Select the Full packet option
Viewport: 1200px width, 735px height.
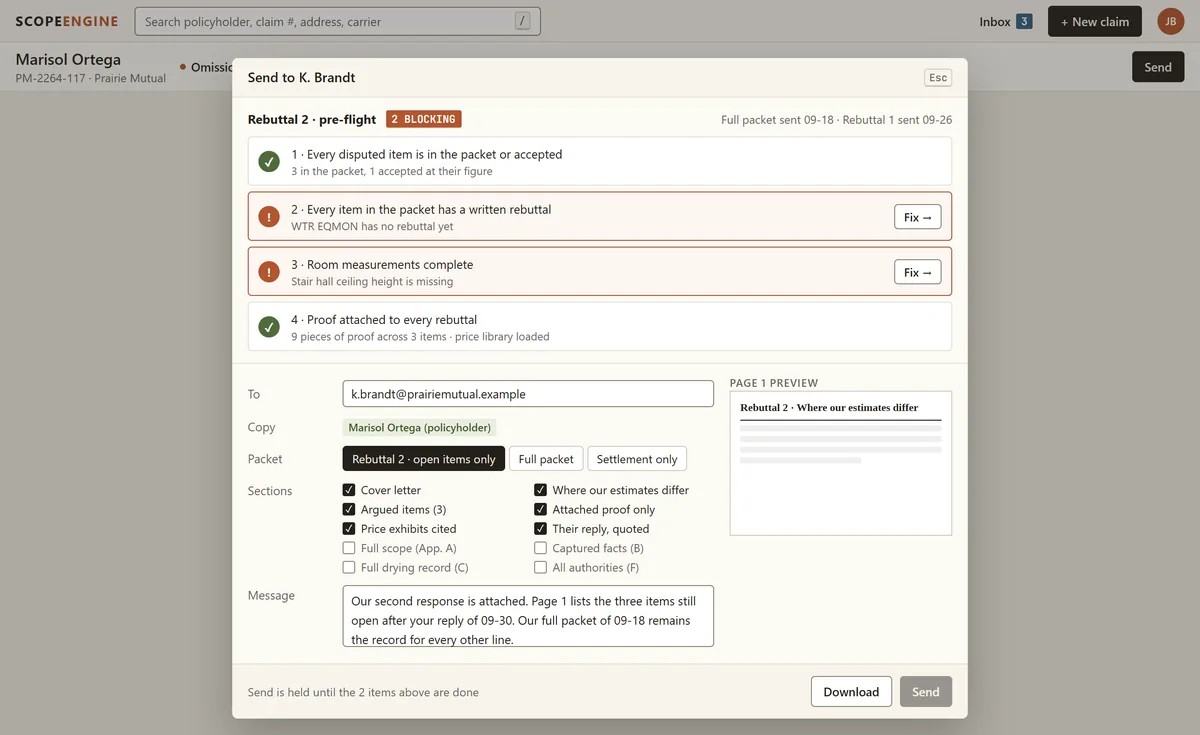click(x=546, y=459)
